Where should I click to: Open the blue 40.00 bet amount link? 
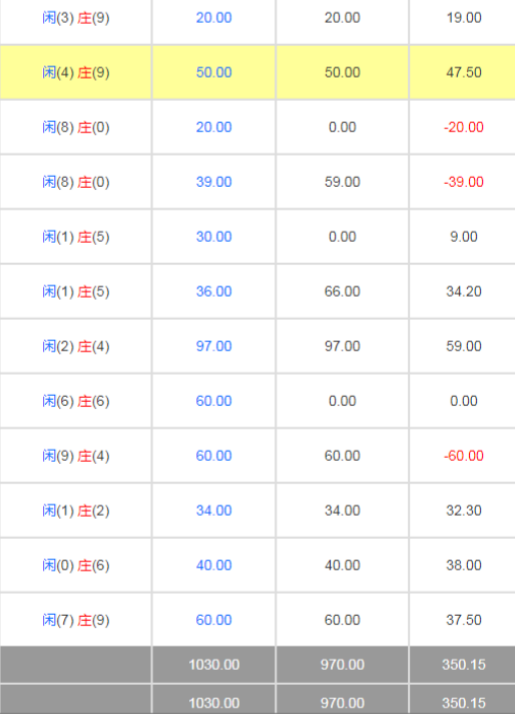(x=214, y=565)
